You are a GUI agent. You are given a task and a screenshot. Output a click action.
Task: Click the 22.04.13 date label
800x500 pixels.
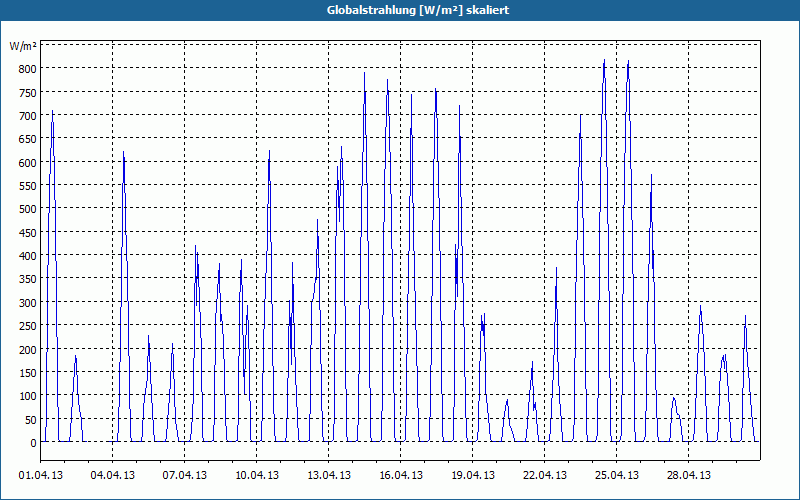[544, 476]
